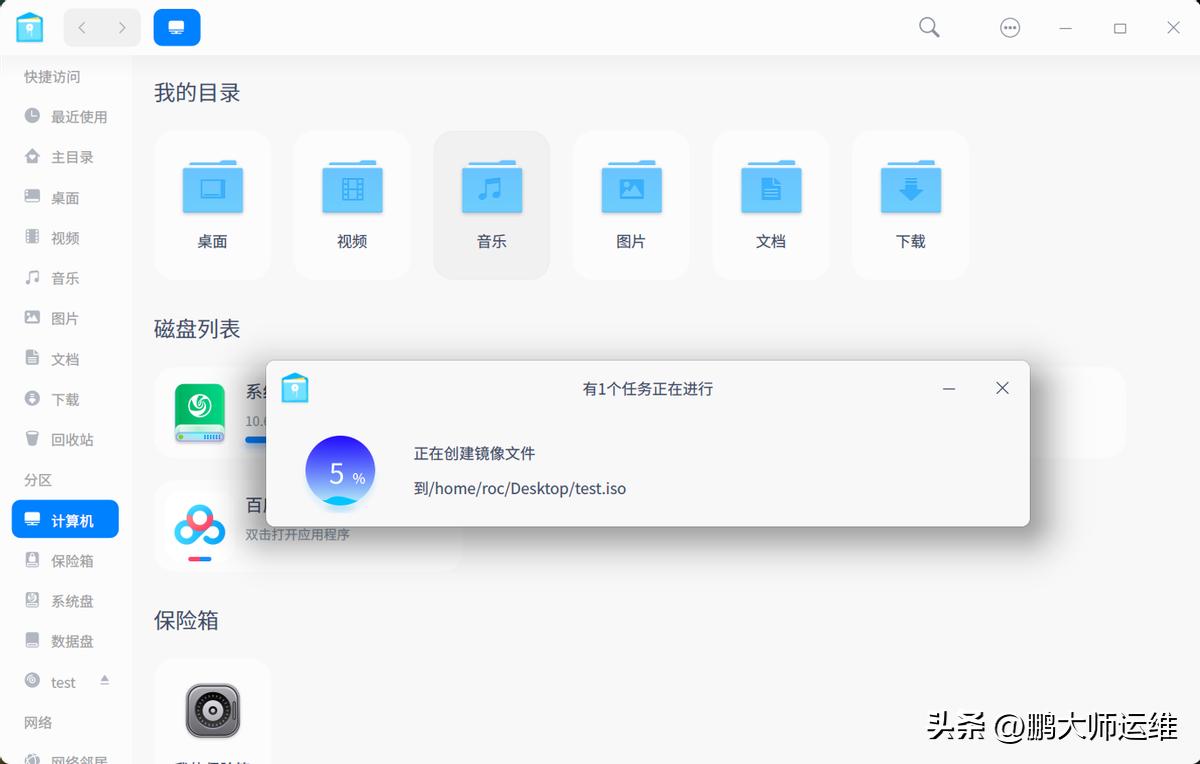Collapse the 网络 sidebar group
Viewport: 1200px width, 764px height.
pos(37,721)
